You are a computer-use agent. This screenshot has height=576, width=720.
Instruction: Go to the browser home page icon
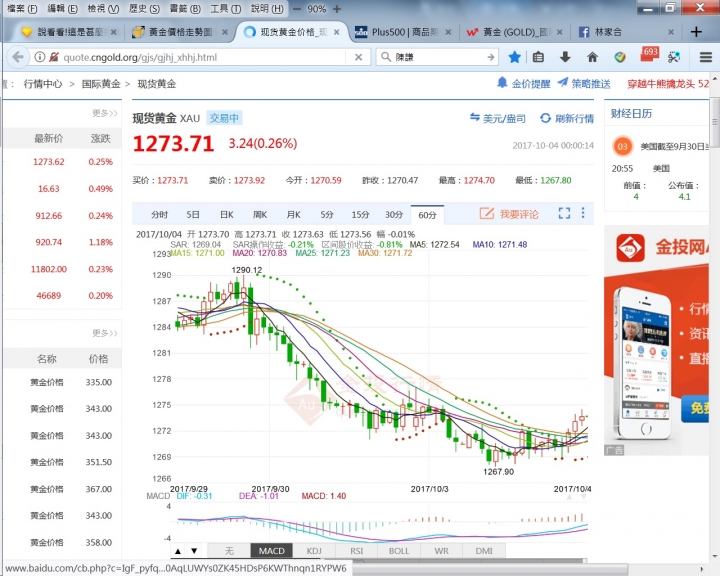593,57
